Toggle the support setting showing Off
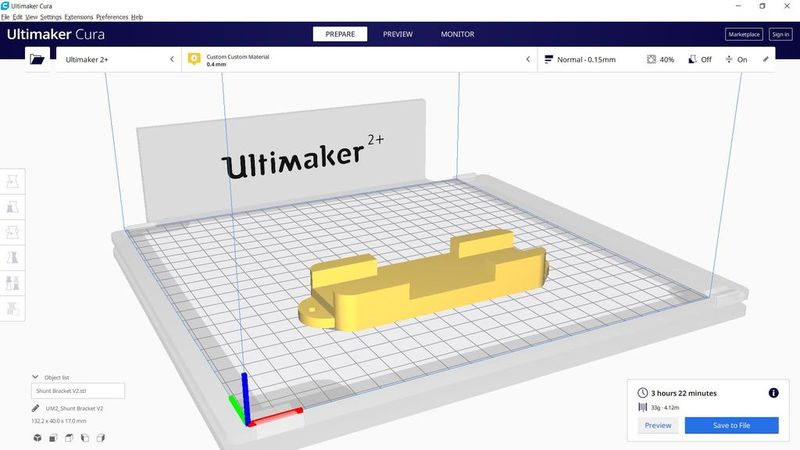Image resolution: width=800 pixels, height=450 pixels. pyautogui.click(x=699, y=60)
